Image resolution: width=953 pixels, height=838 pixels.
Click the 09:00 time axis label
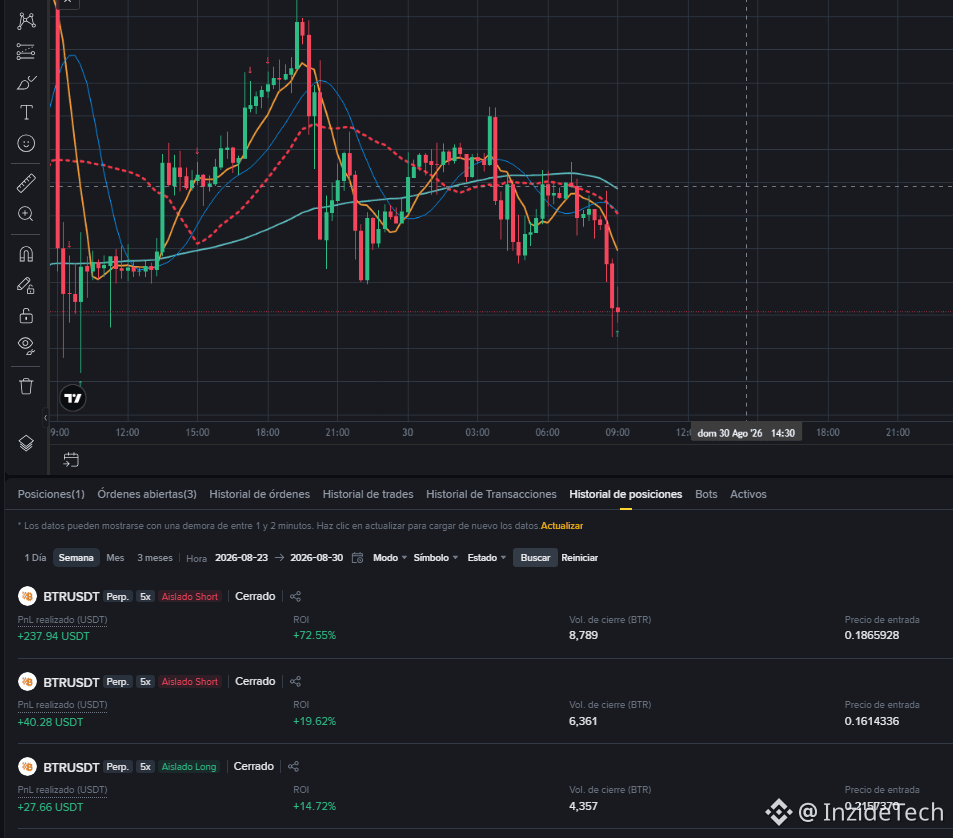[x=618, y=432]
